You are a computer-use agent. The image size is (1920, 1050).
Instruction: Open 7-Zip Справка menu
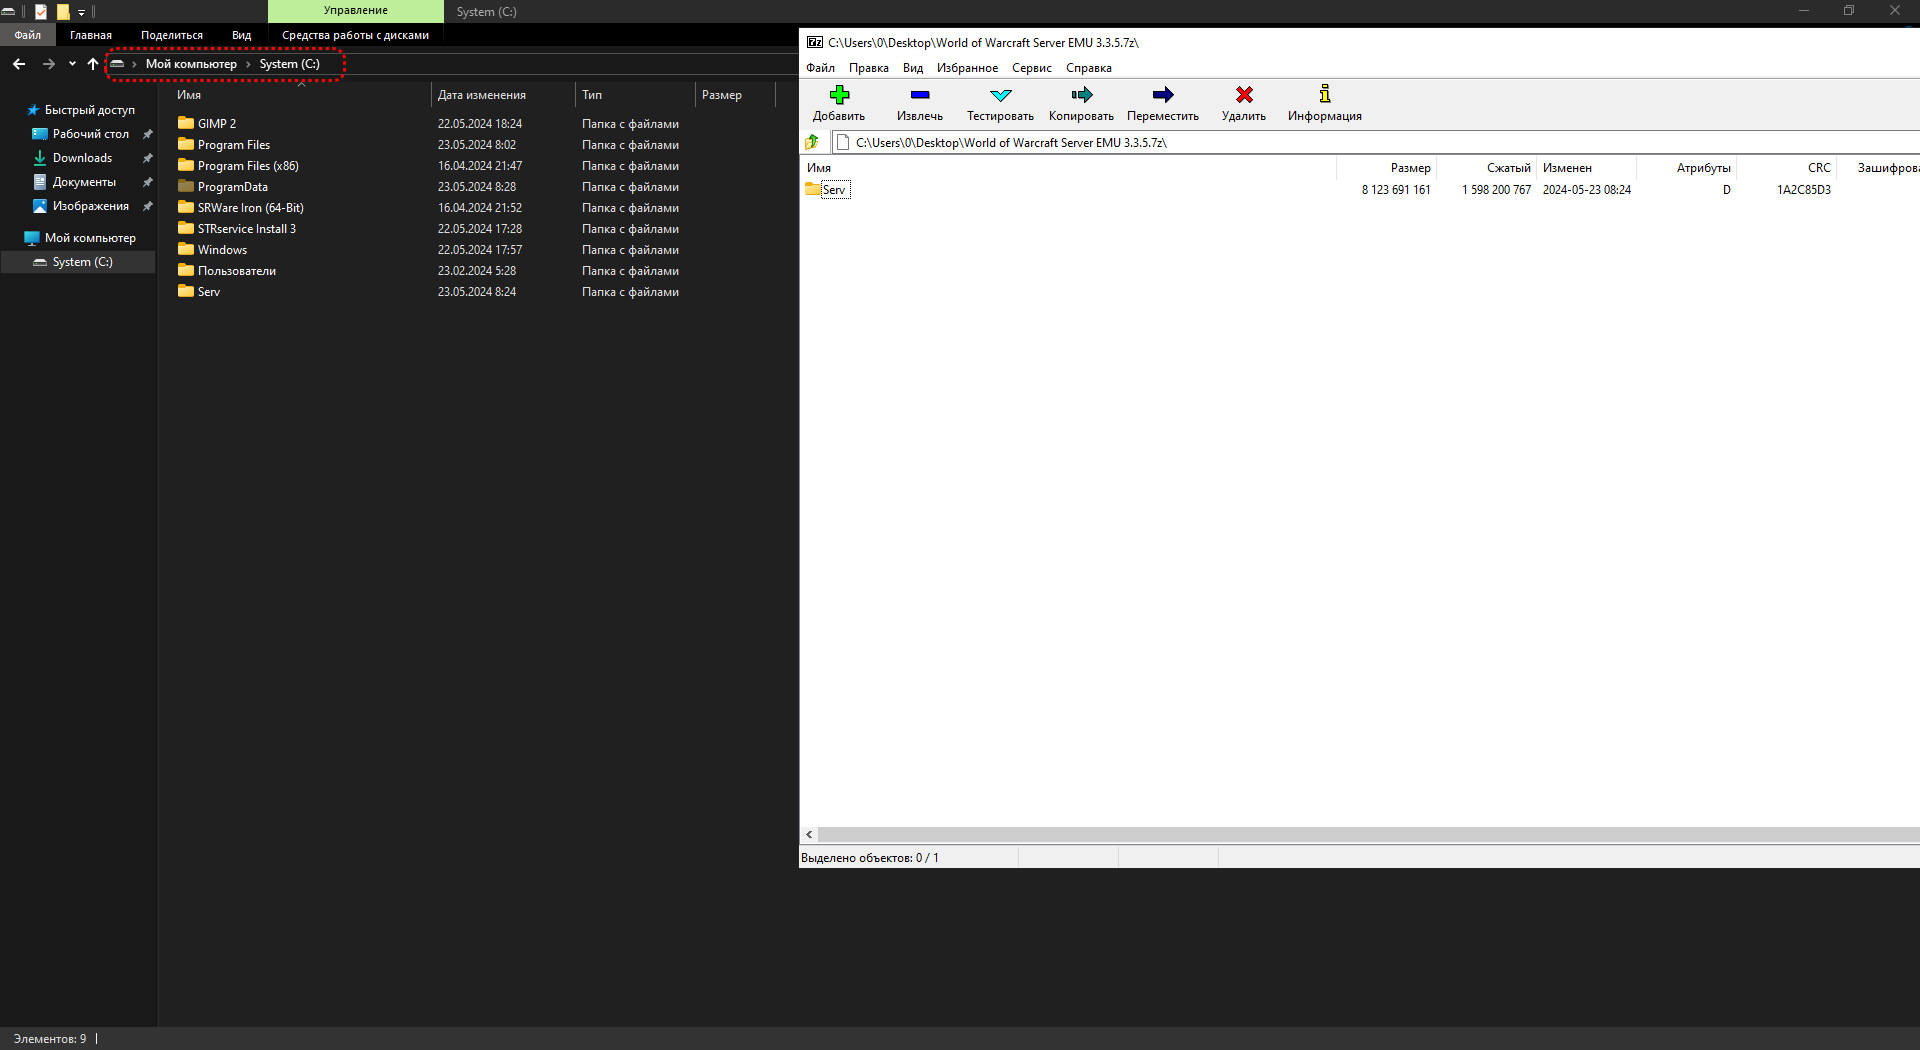1089,68
